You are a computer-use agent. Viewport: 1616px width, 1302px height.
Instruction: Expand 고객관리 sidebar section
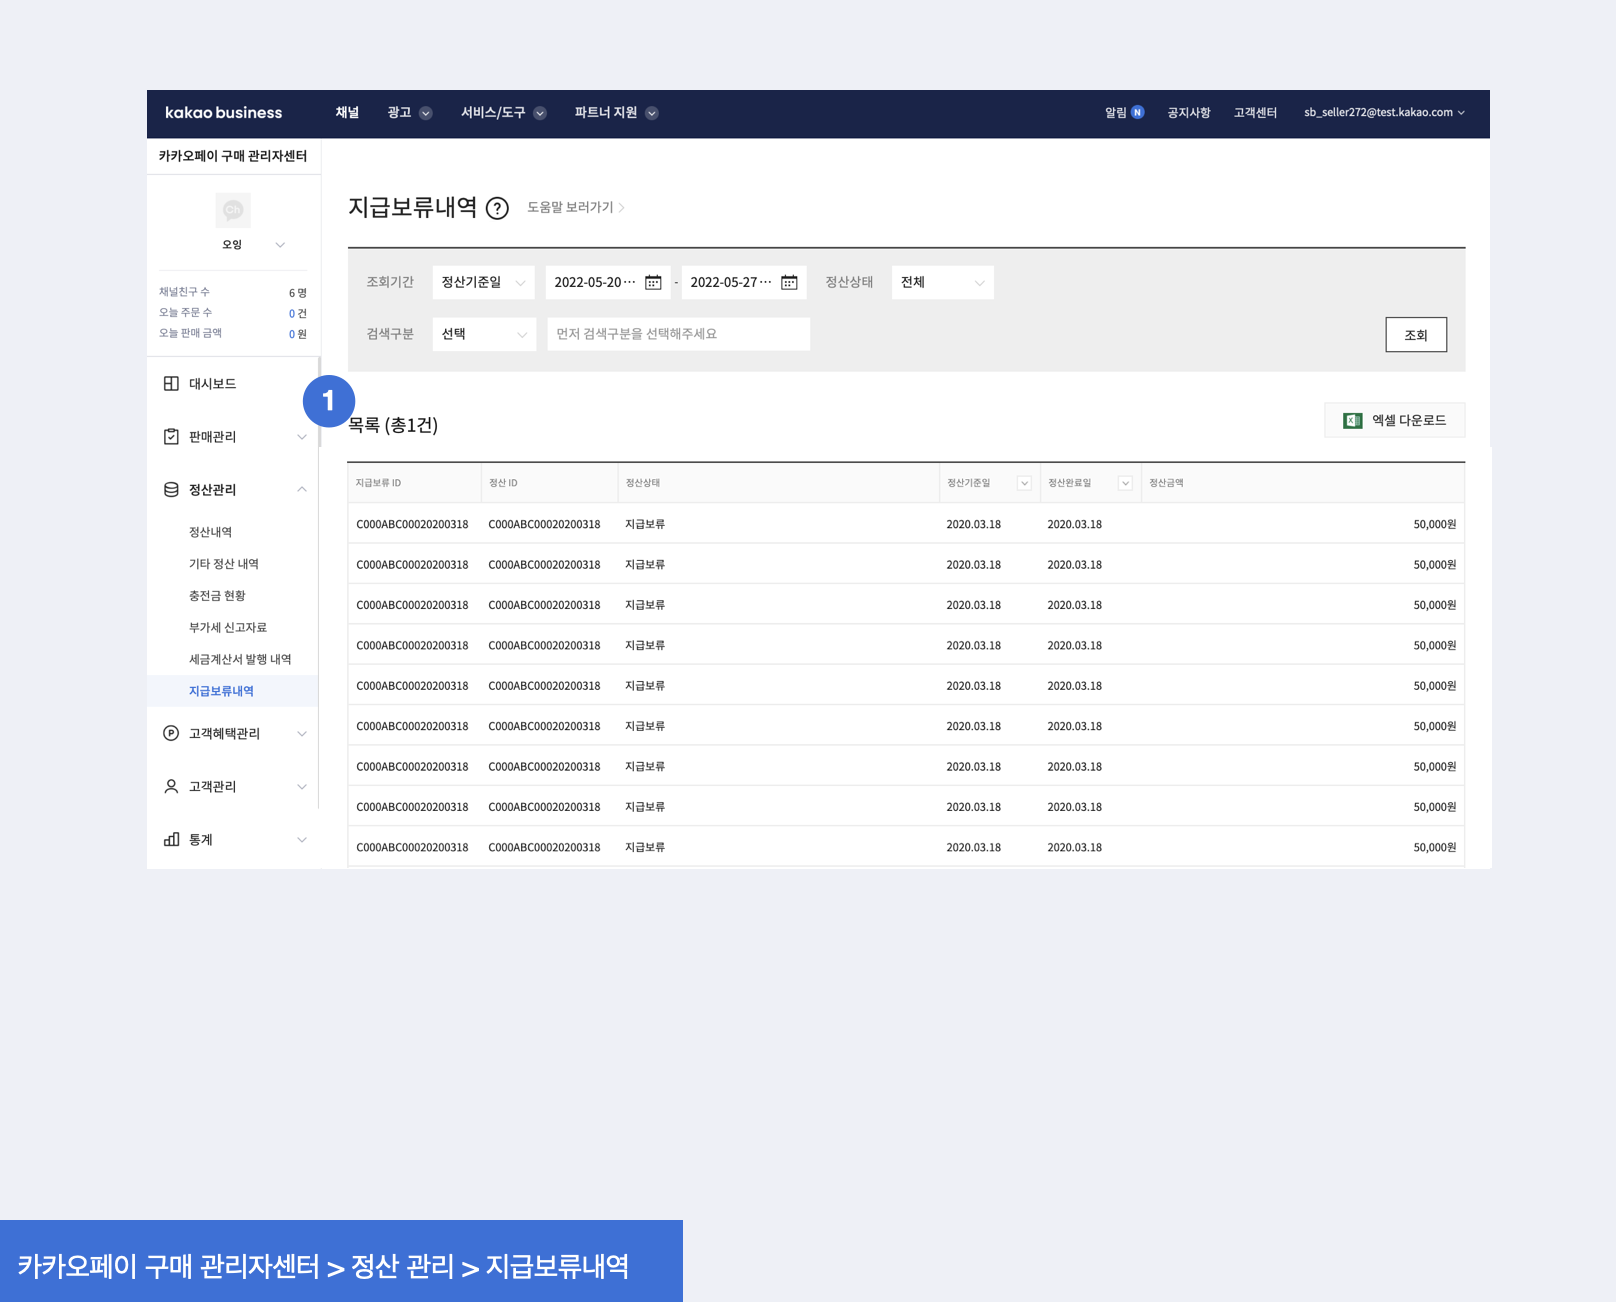pos(302,786)
